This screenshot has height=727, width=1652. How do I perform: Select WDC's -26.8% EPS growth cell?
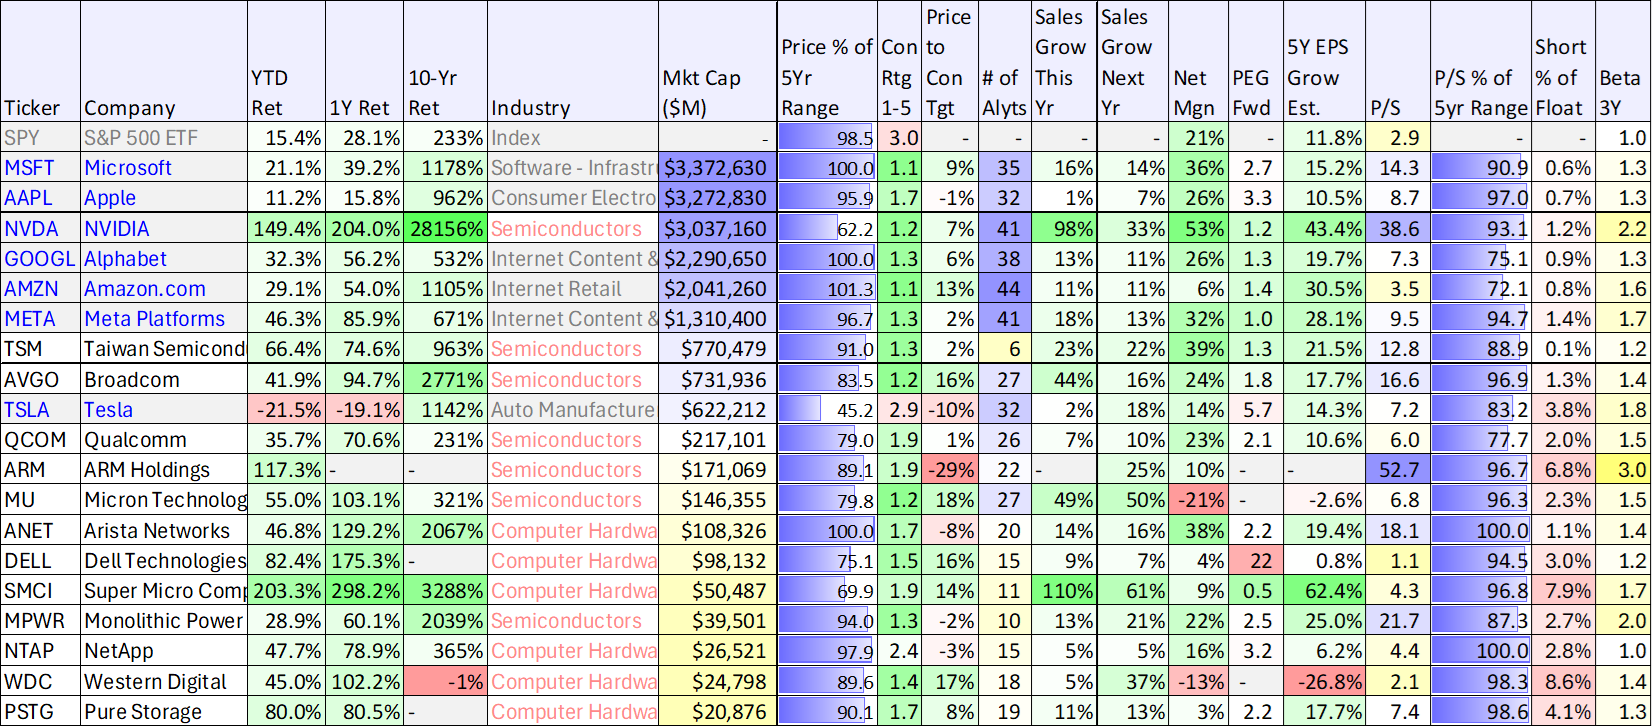[1324, 682]
